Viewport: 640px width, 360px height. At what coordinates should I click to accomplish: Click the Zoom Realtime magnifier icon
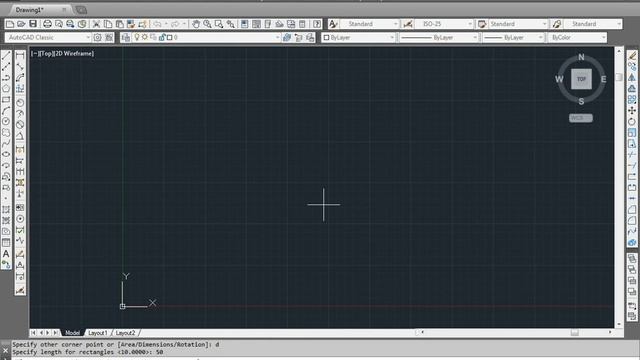coord(207,24)
